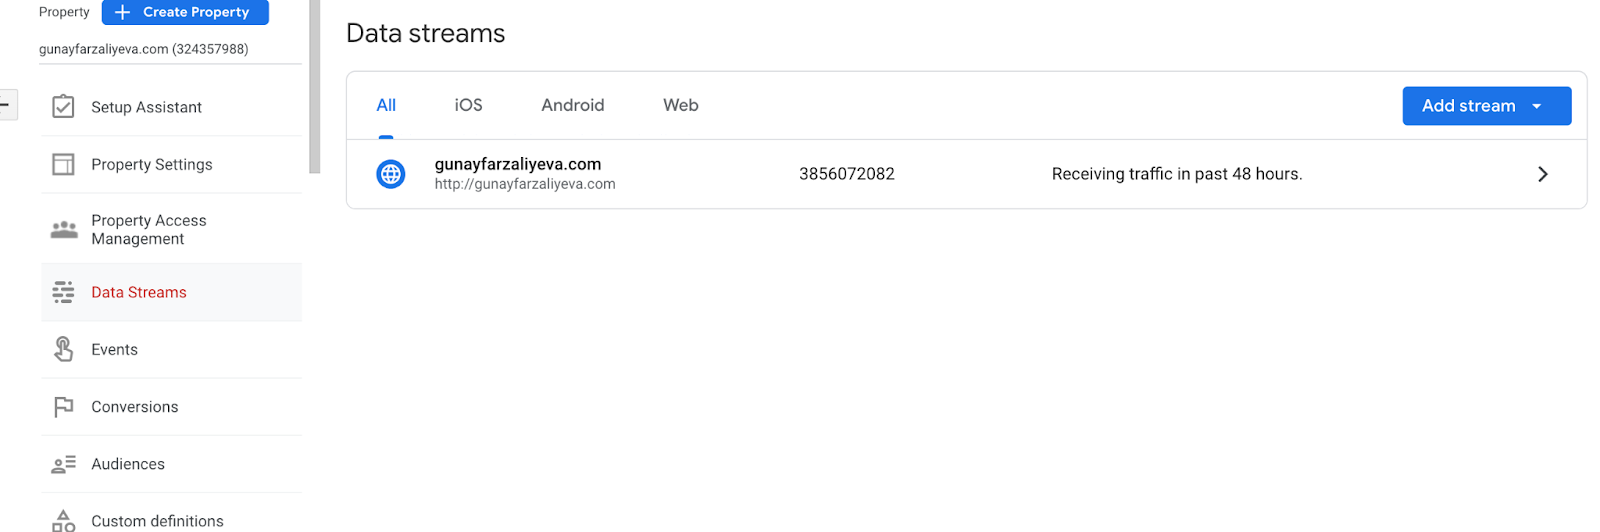Collapse the admin panel with the left edge arrow
The width and height of the screenshot is (1600, 532).
(6, 104)
